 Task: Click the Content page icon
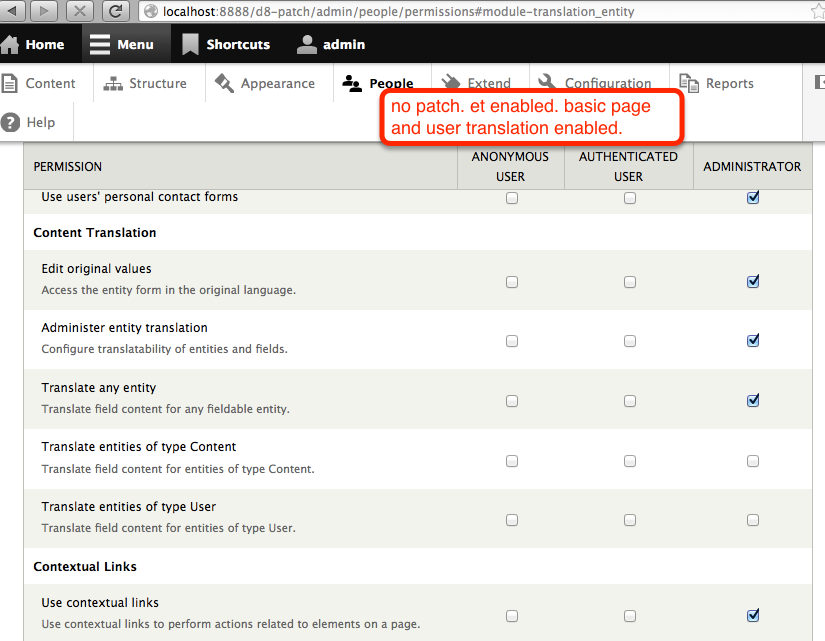[9, 83]
